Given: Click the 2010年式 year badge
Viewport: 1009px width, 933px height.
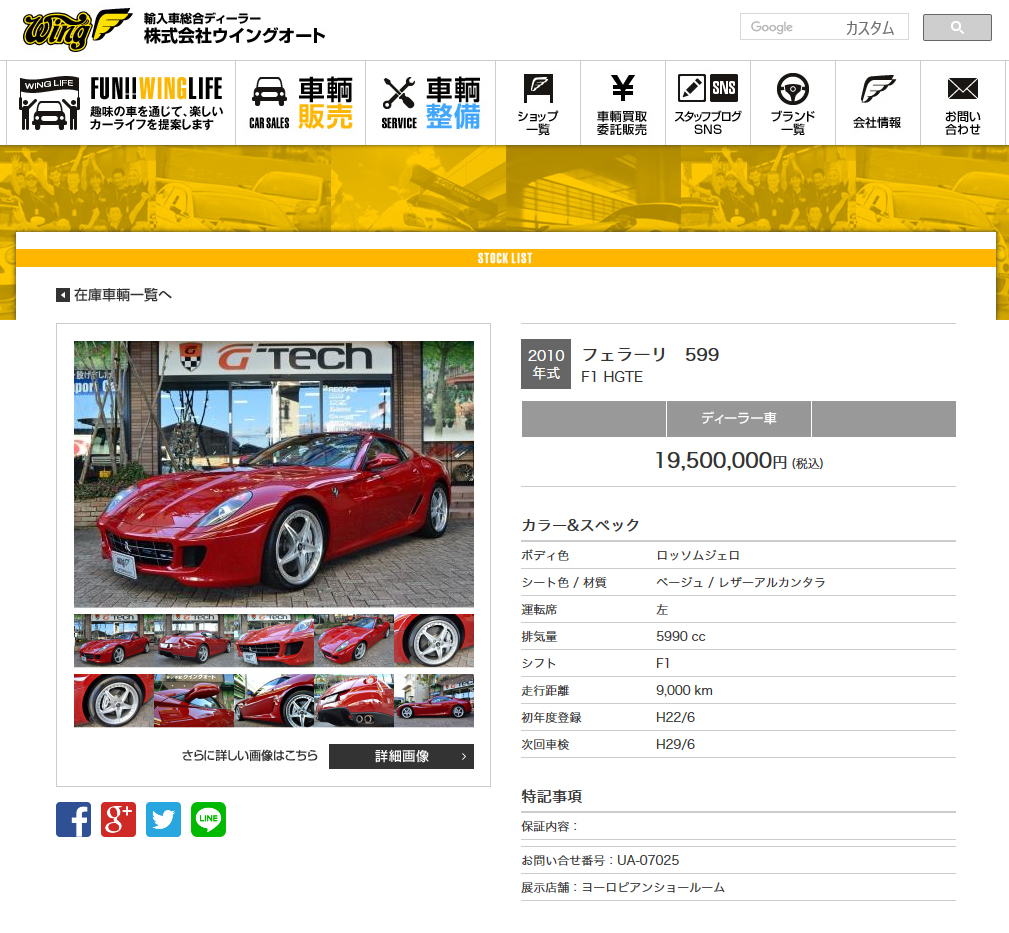Looking at the screenshot, I should (546, 364).
